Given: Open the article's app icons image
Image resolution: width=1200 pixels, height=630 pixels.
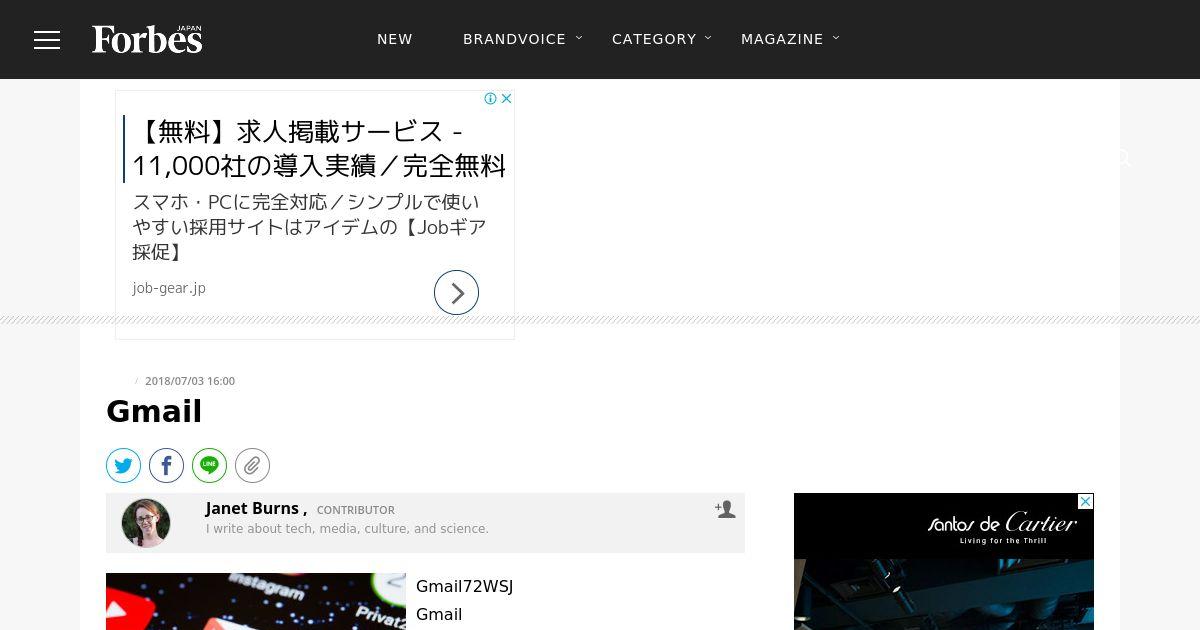Looking at the screenshot, I should coord(256,601).
